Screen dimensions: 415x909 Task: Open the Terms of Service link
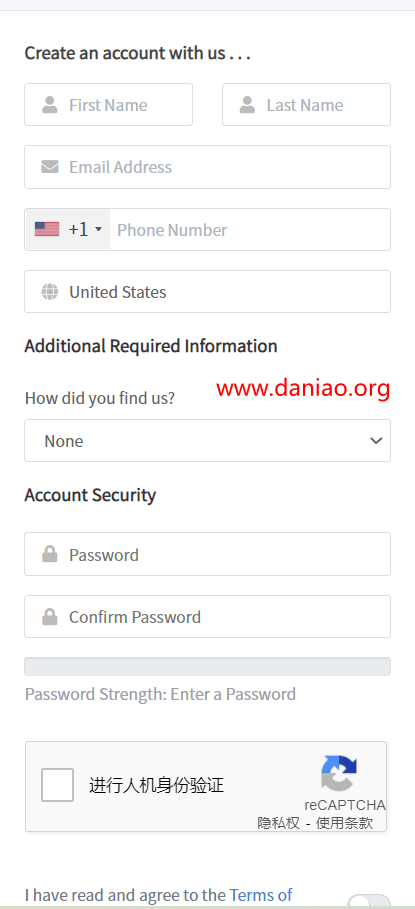(261, 895)
